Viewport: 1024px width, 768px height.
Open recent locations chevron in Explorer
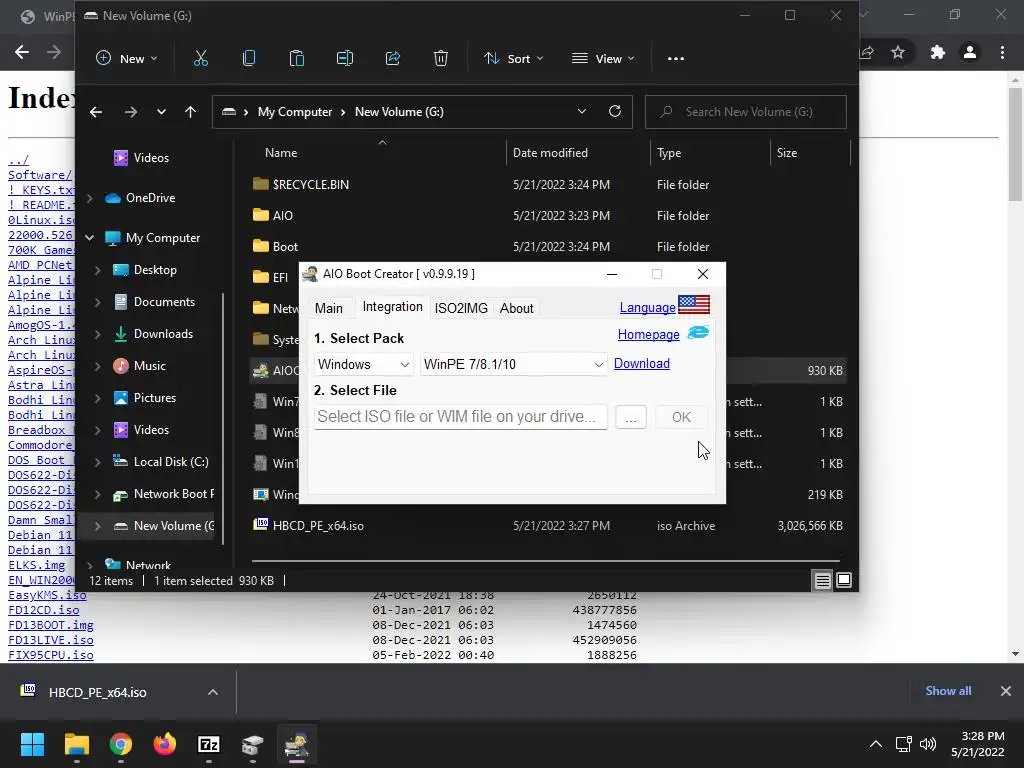(161, 112)
